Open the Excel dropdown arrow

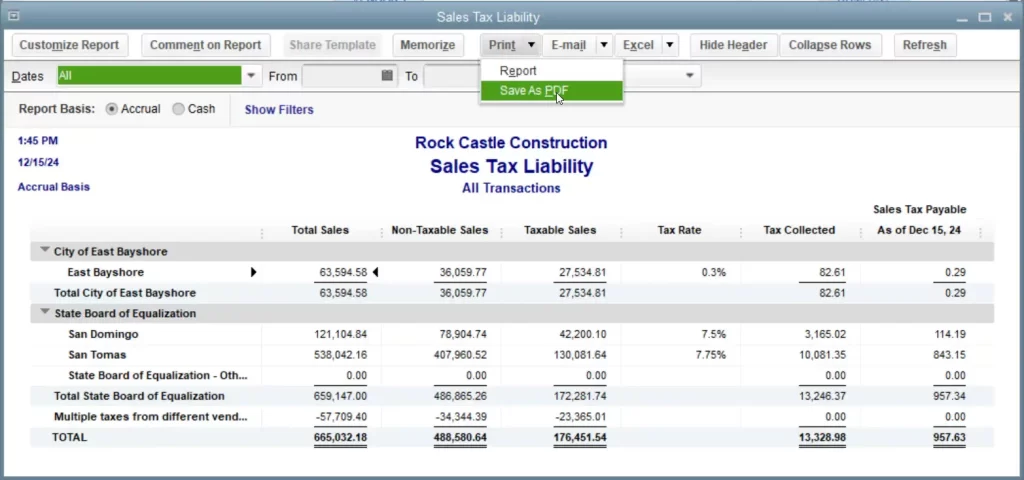668,45
